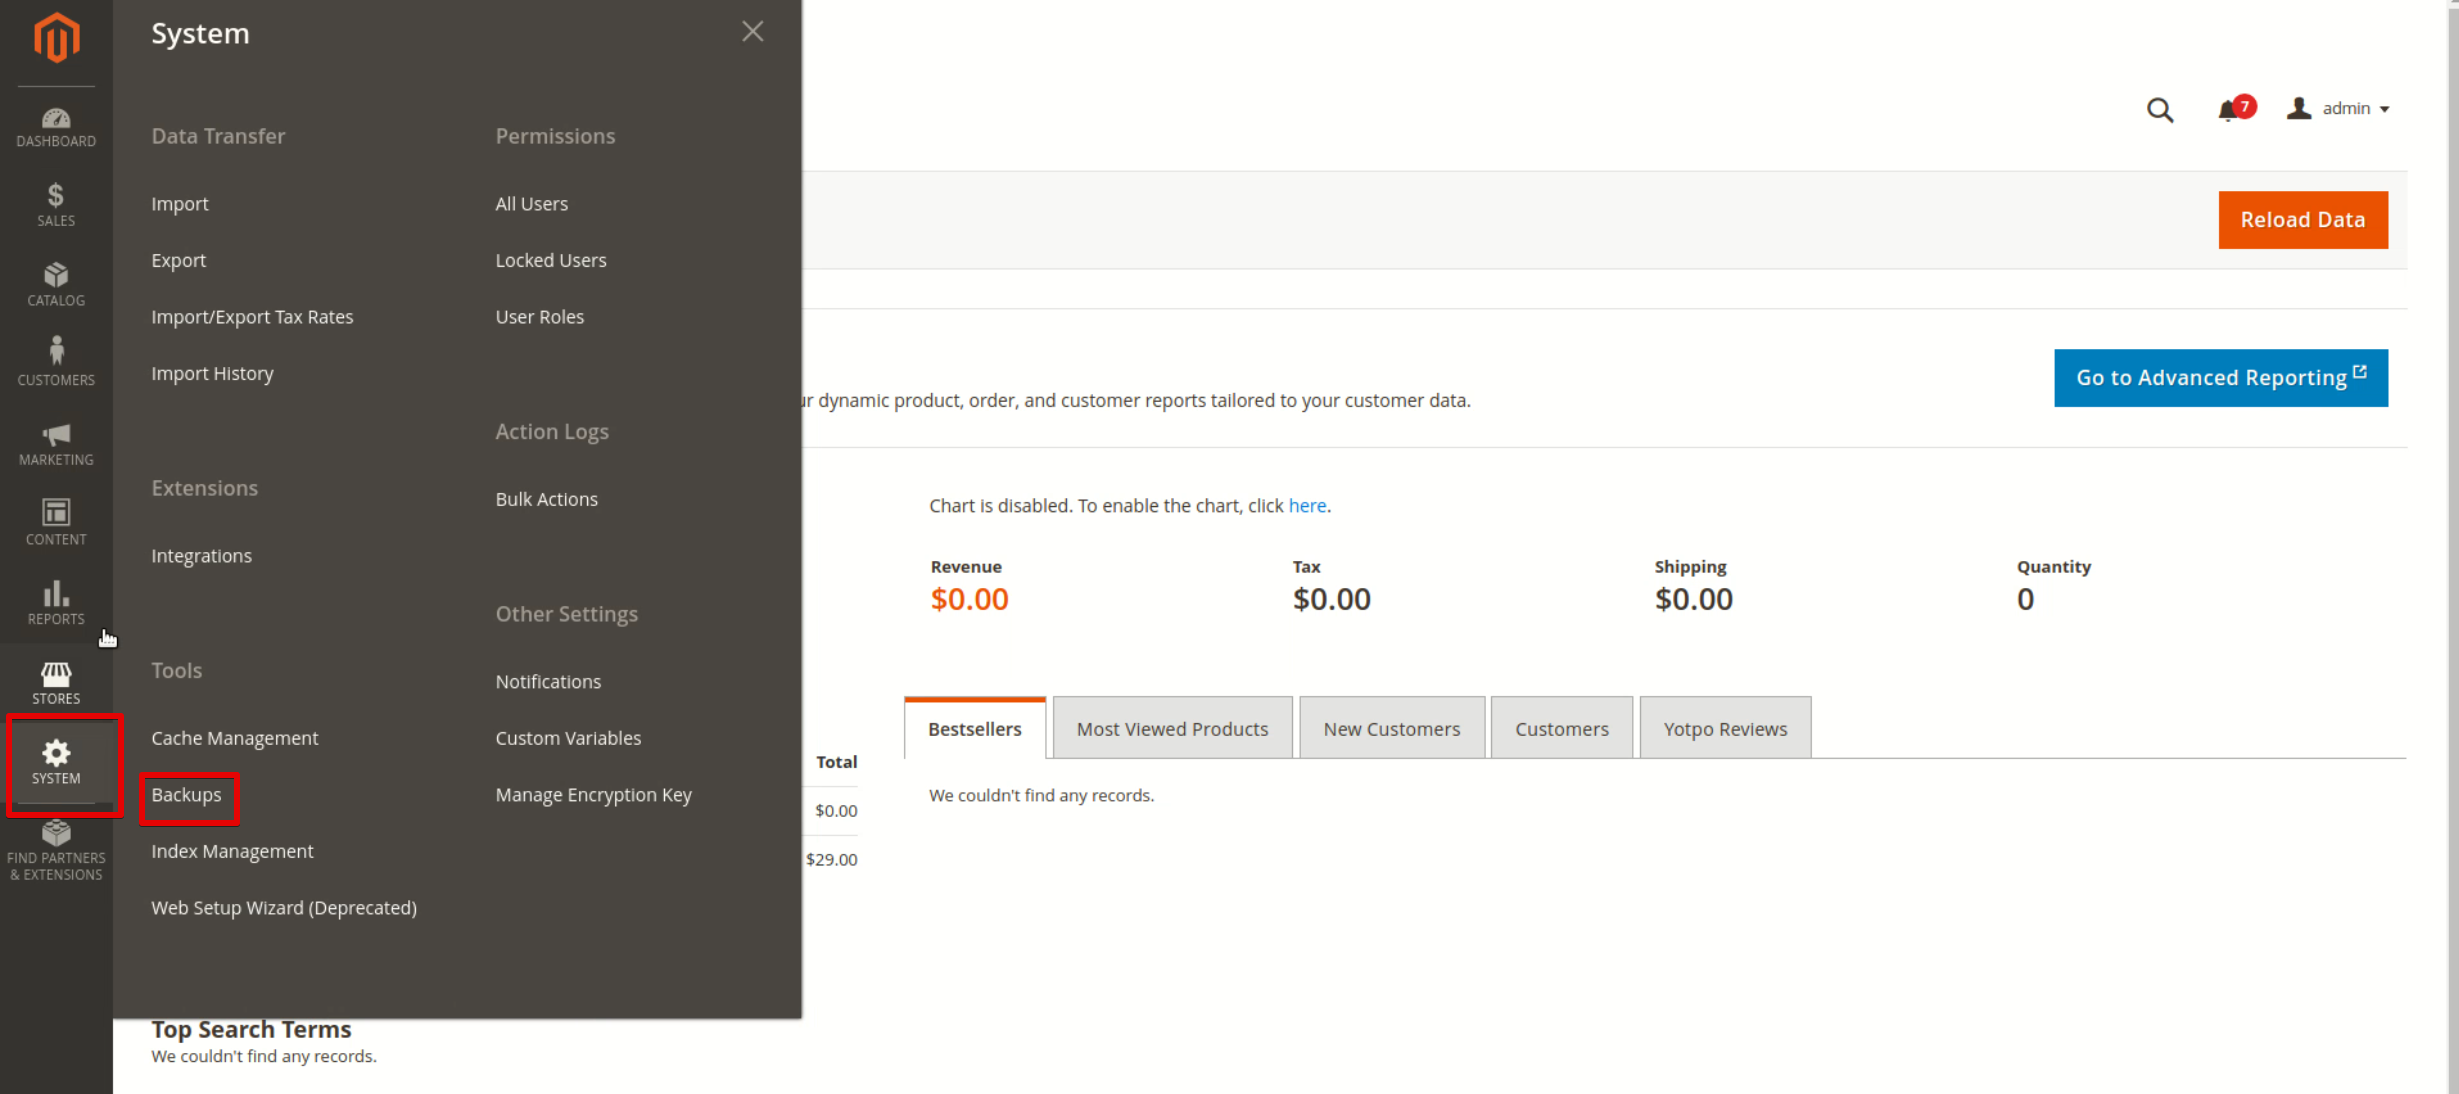
Task: Click the Top Search Terms heading
Action: (x=251, y=1029)
